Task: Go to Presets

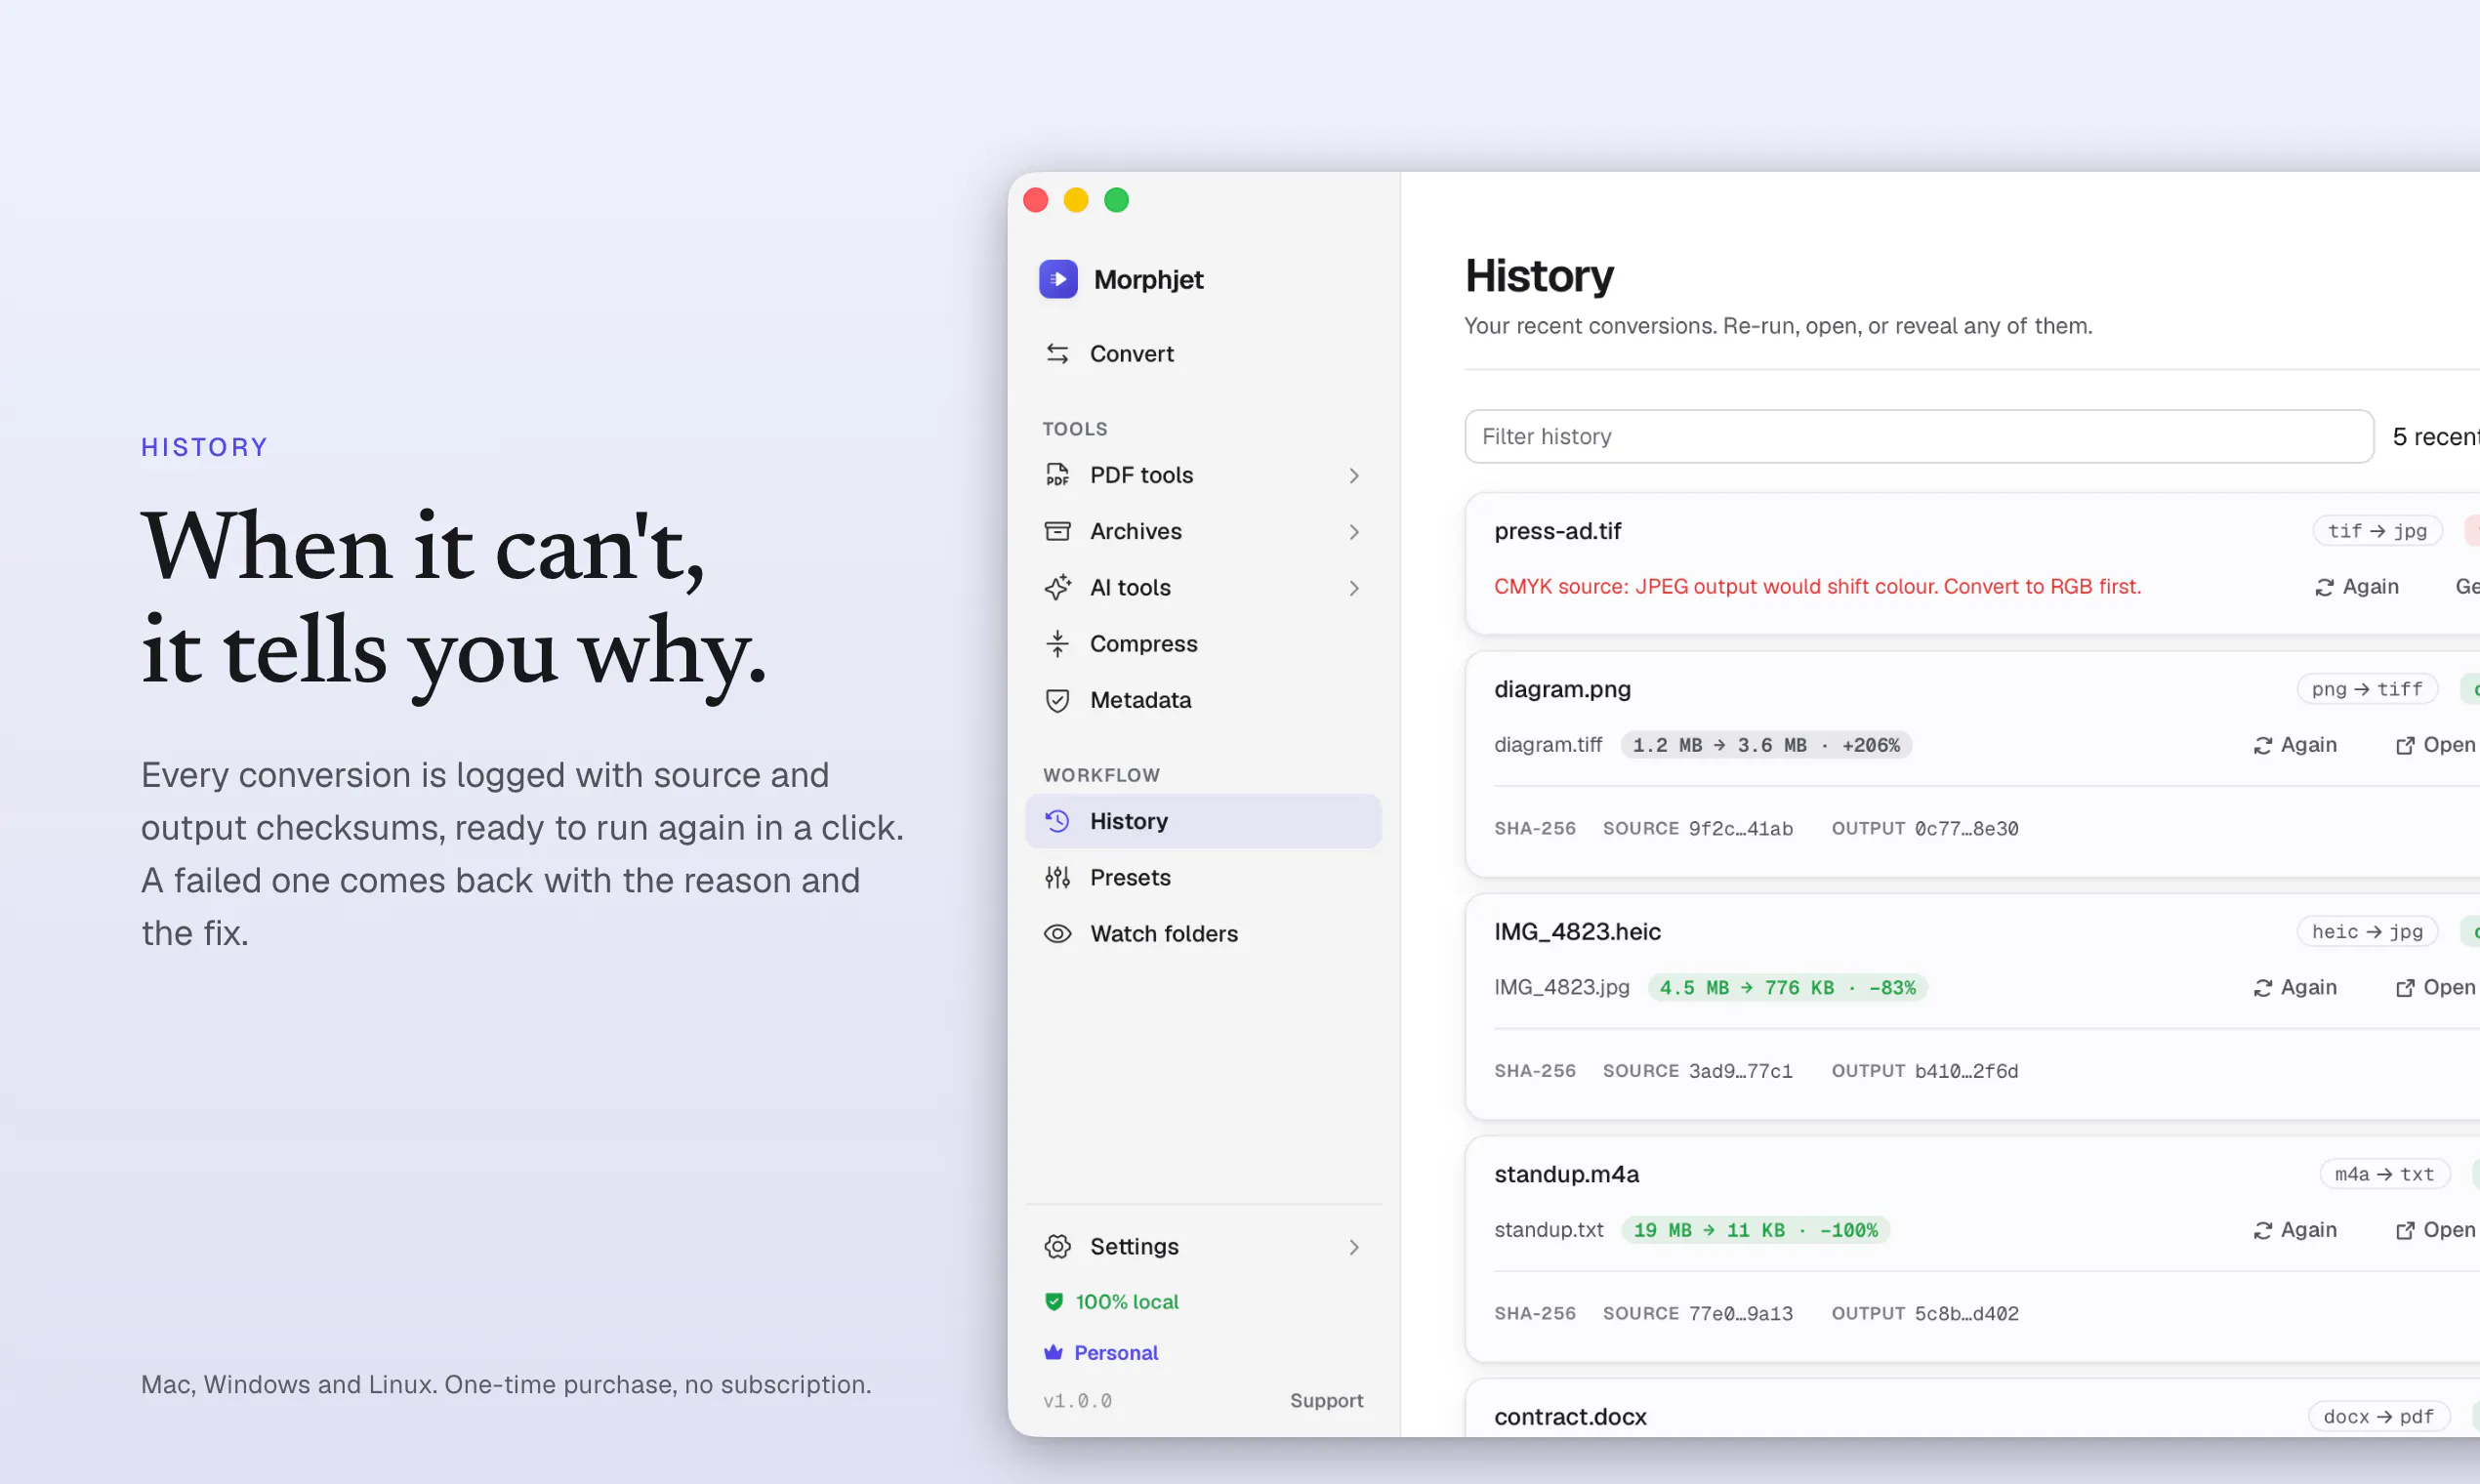Action: (1203, 877)
